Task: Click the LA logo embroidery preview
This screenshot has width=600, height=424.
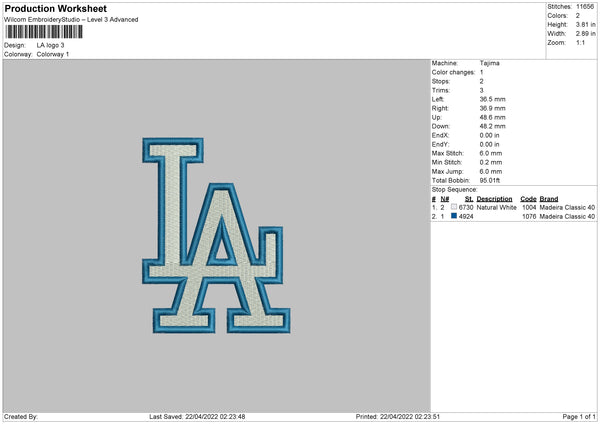Action: click(x=216, y=235)
